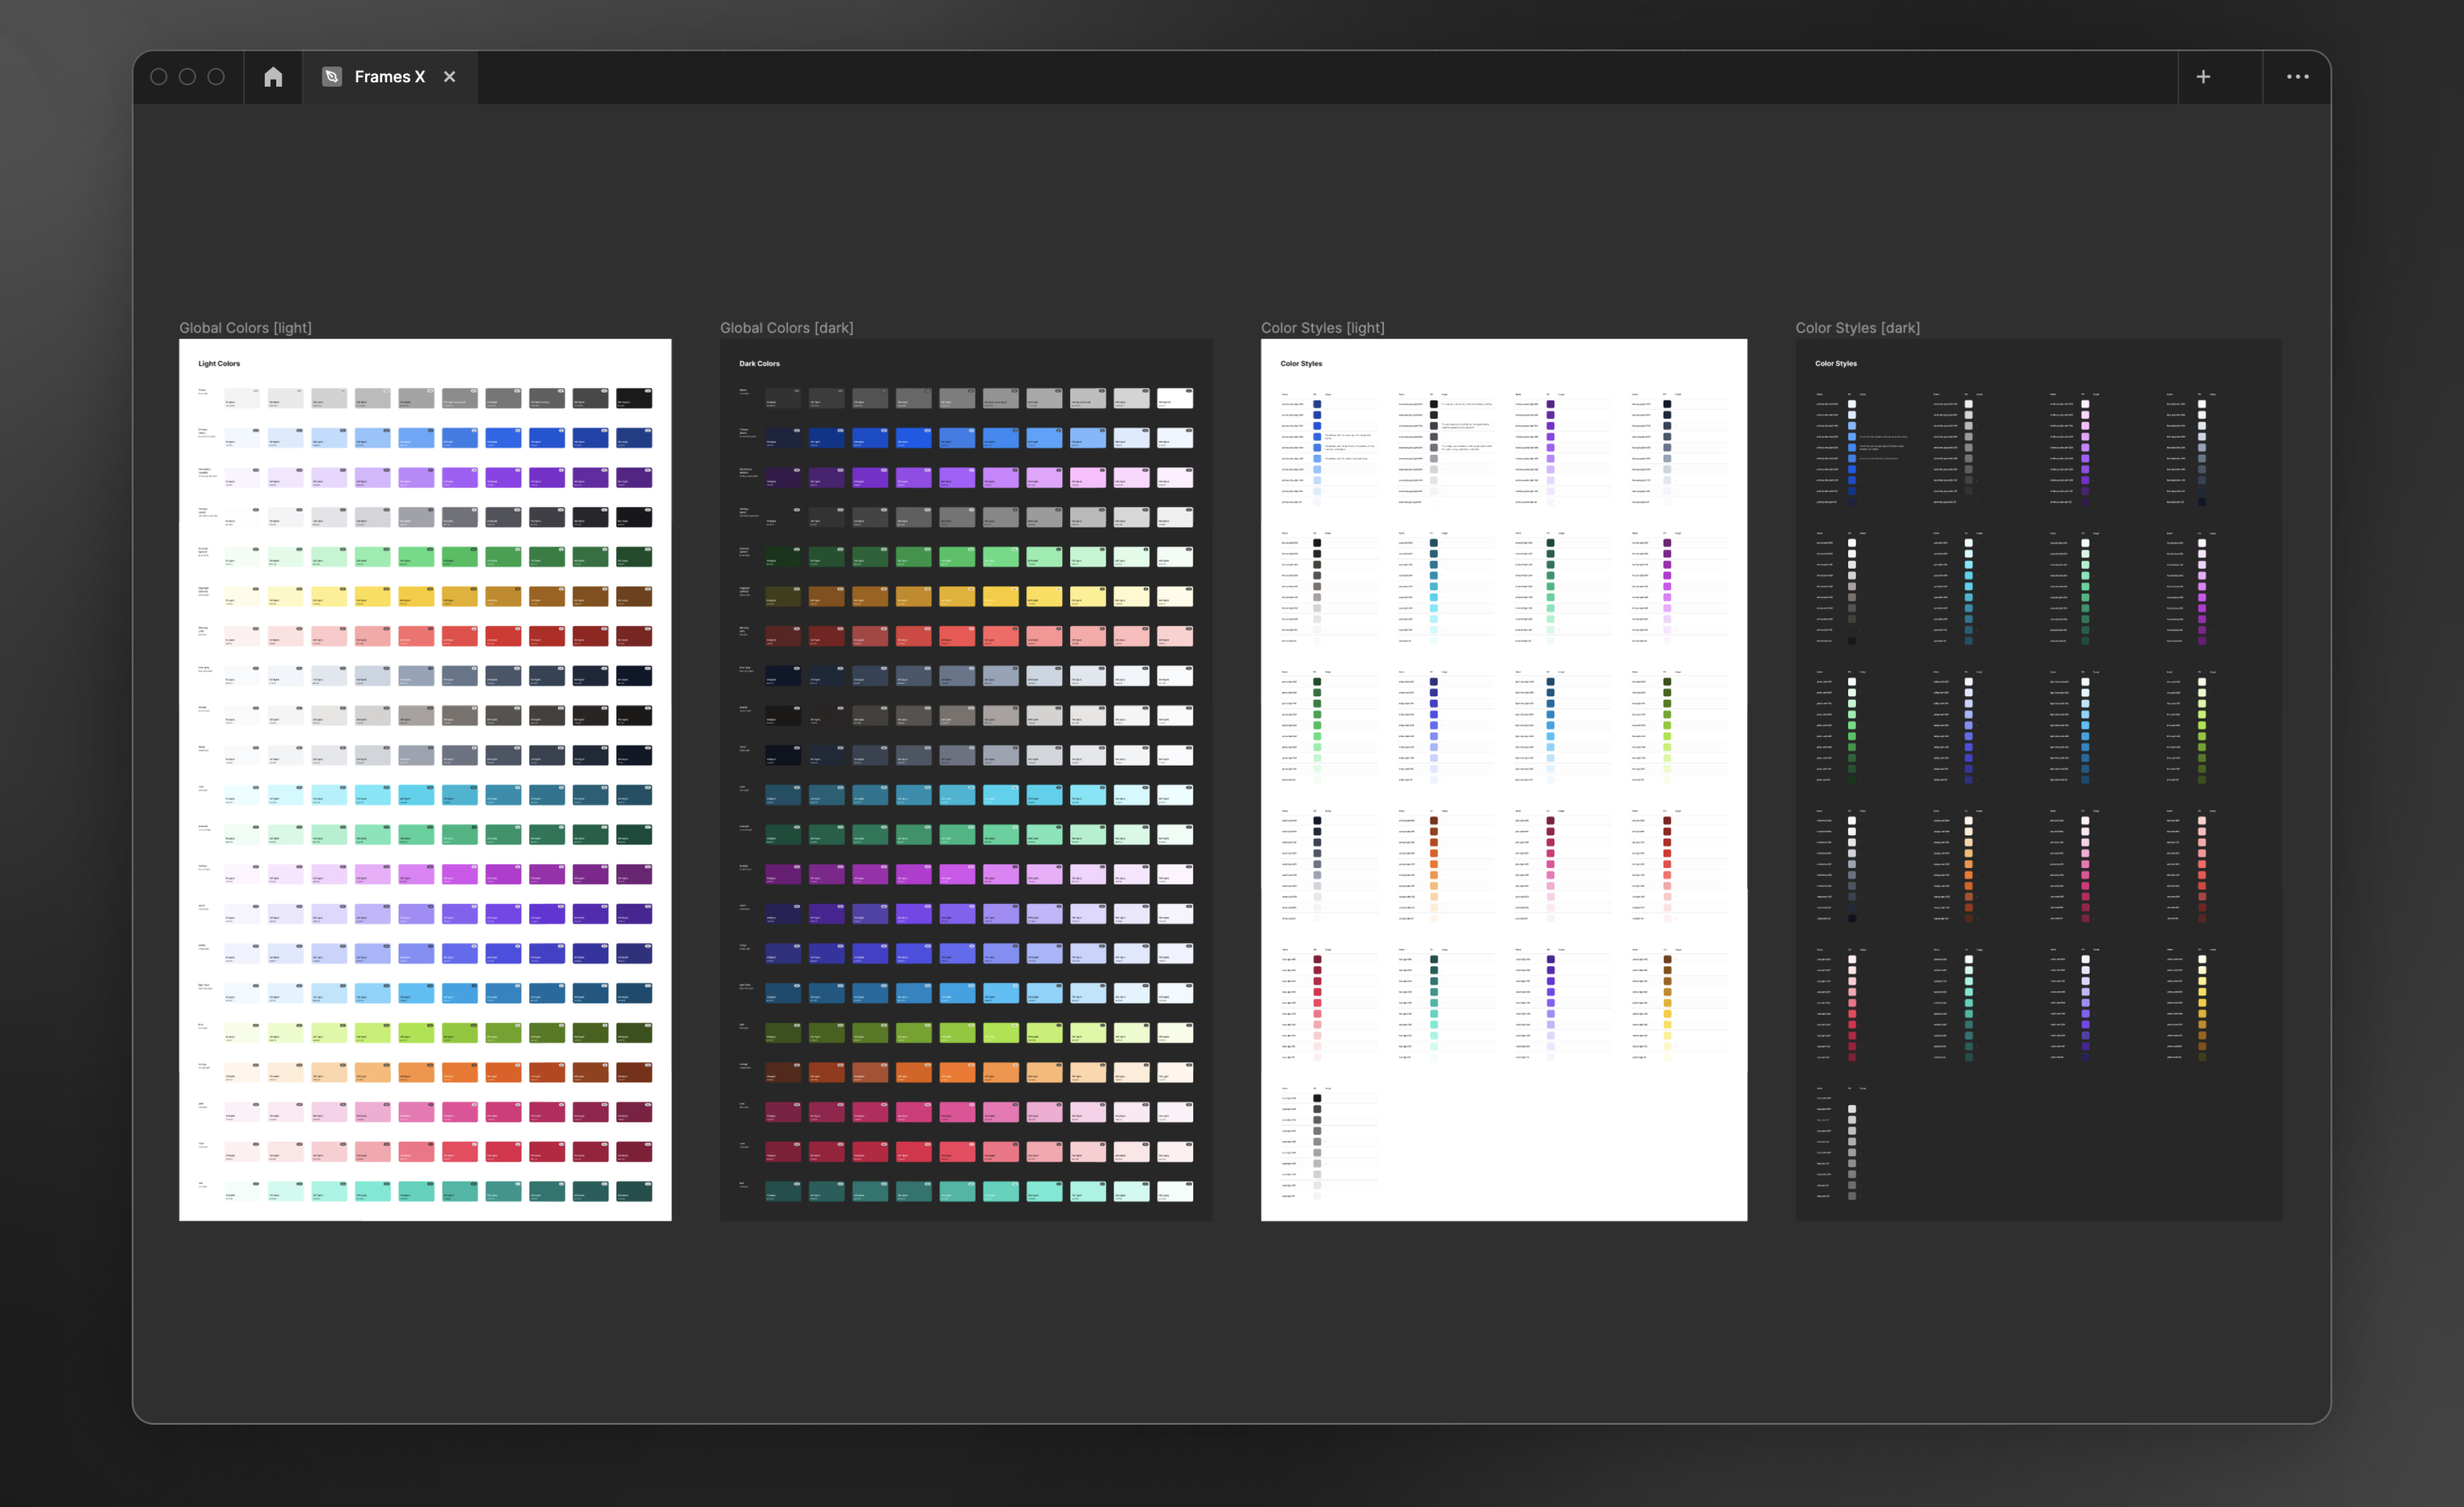The image size is (2464, 1507).
Task: Click Color Styles heading in white frame
Action: [x=1301, y=364]
